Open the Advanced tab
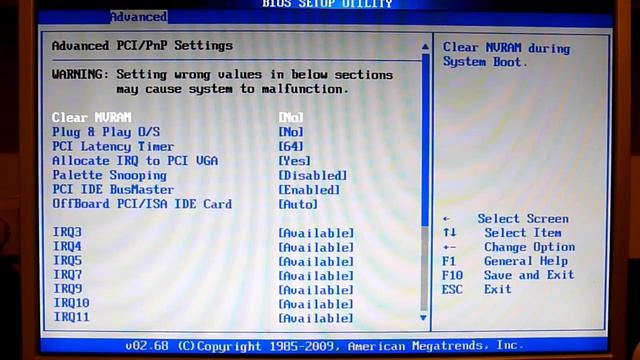The height and width of the screenshot is (360, 640). 138,17
